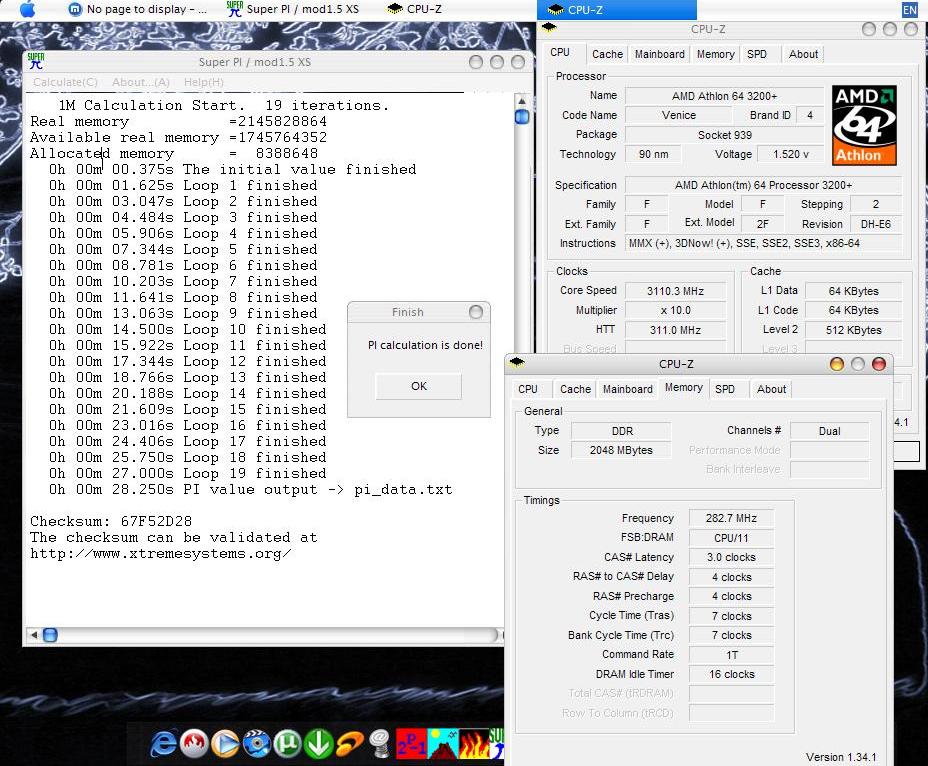Launch the orange headphone JetAudio icon
928x766 pixels.
pyautogui.click(x=349, y=744)
